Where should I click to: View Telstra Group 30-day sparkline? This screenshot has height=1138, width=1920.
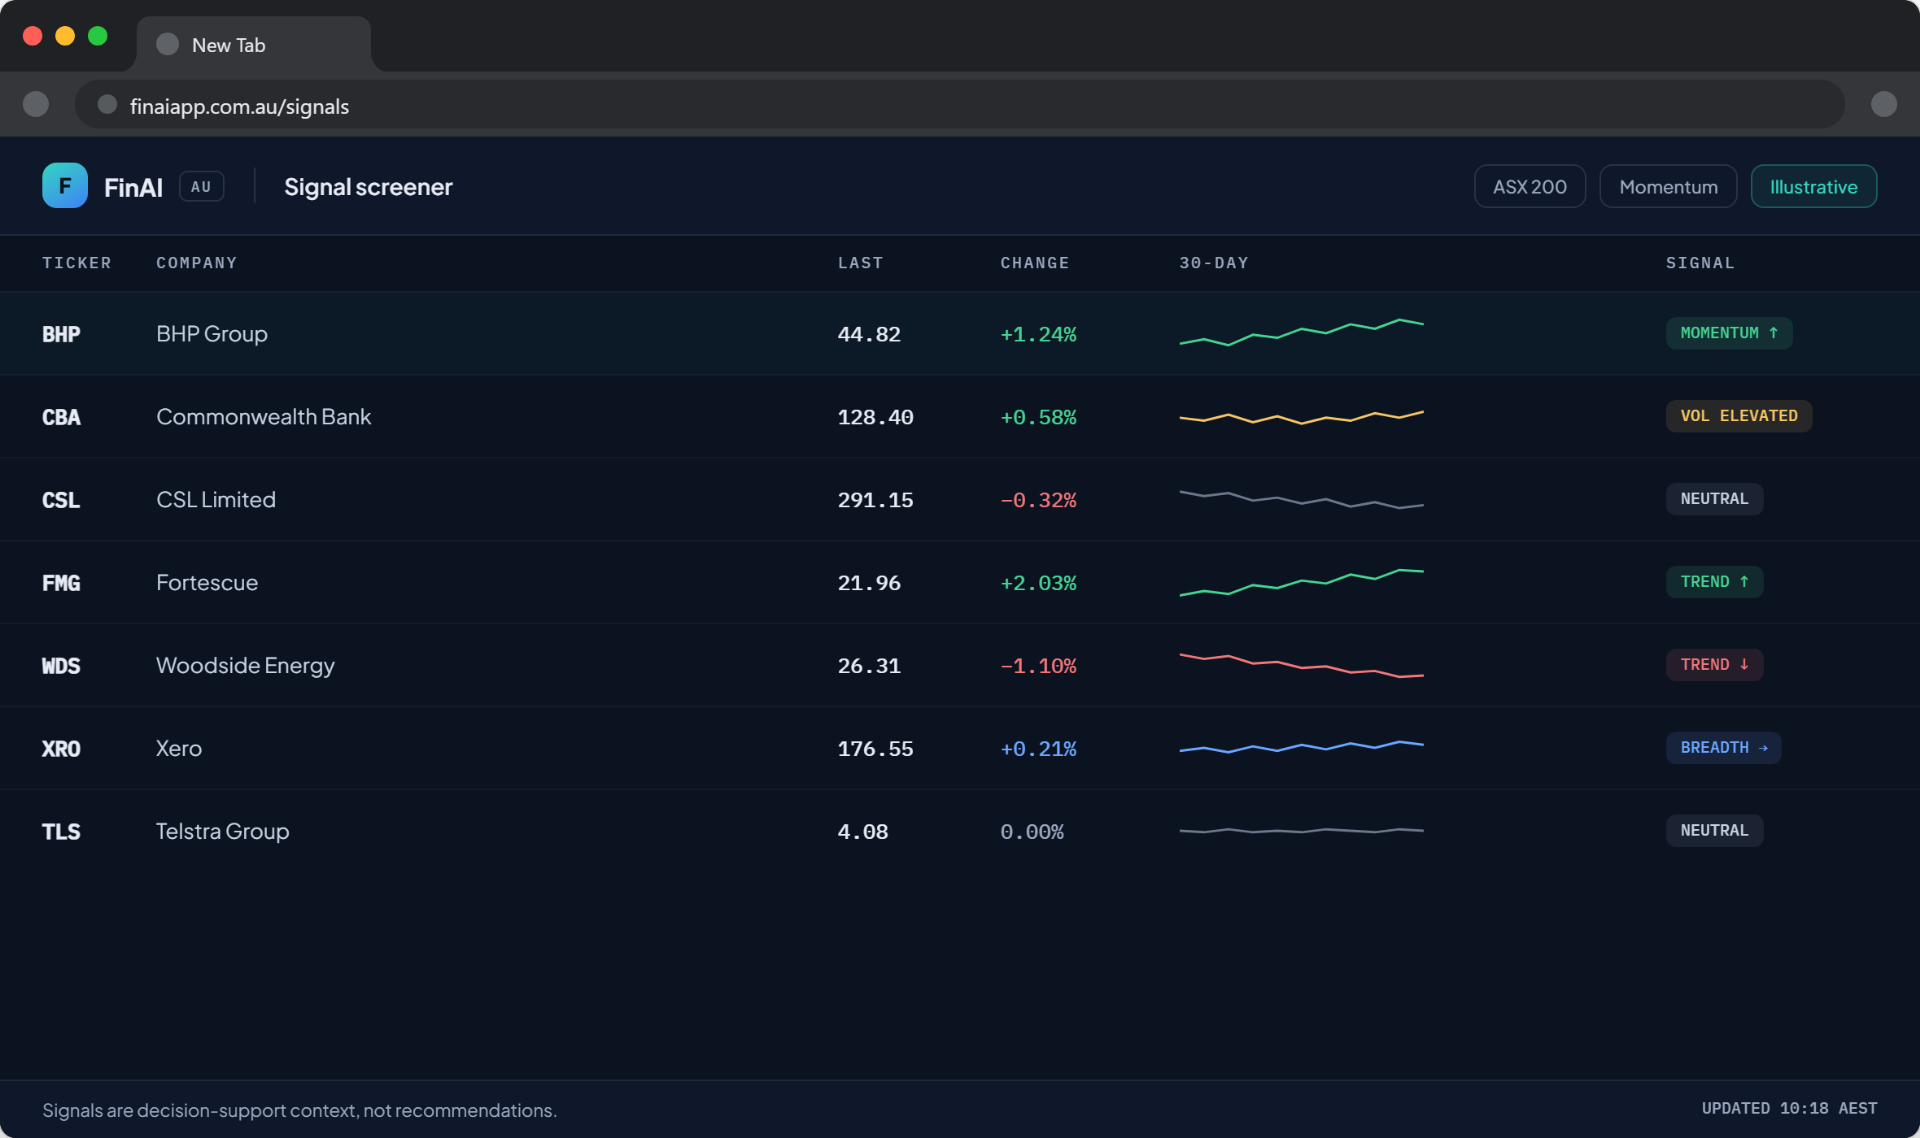click(x=1301, y=831)
